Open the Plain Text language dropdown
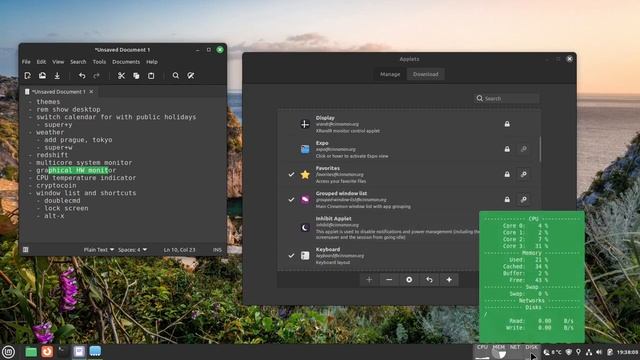This screenshot has height=360, width=640. pos(99,249)
